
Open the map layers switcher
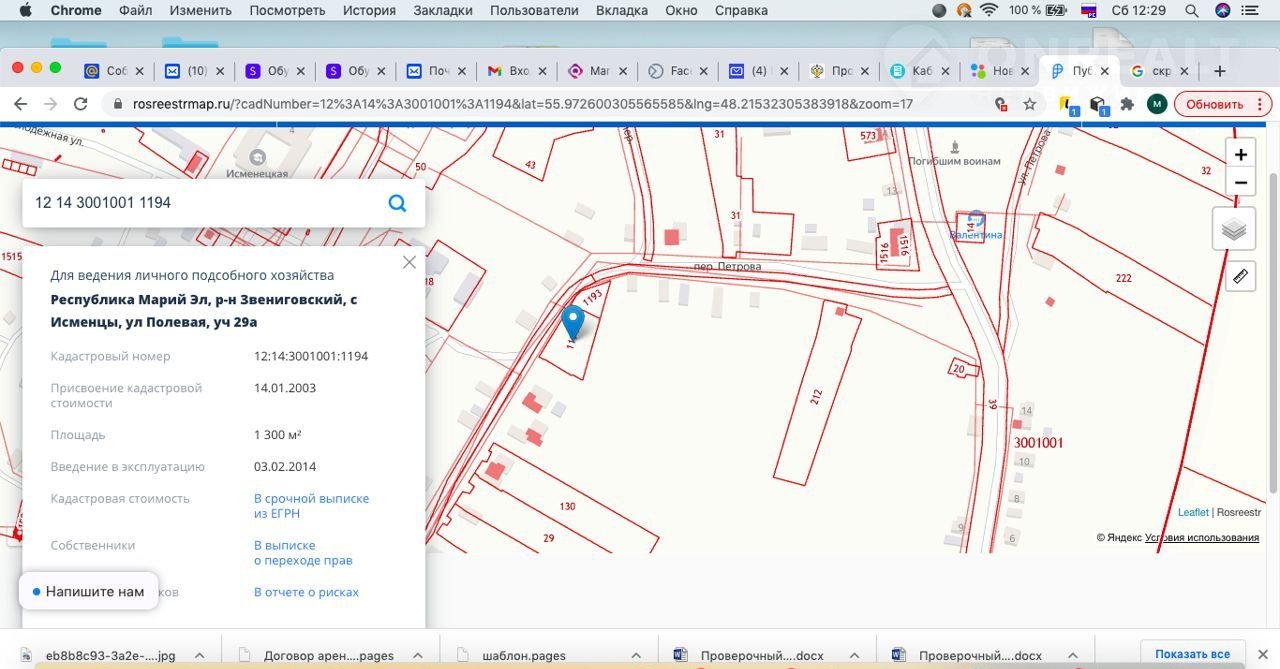tap(1234, 230)
